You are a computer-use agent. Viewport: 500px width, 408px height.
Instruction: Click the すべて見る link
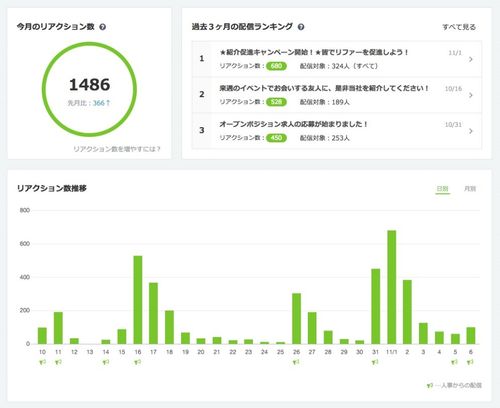[459, 27]
